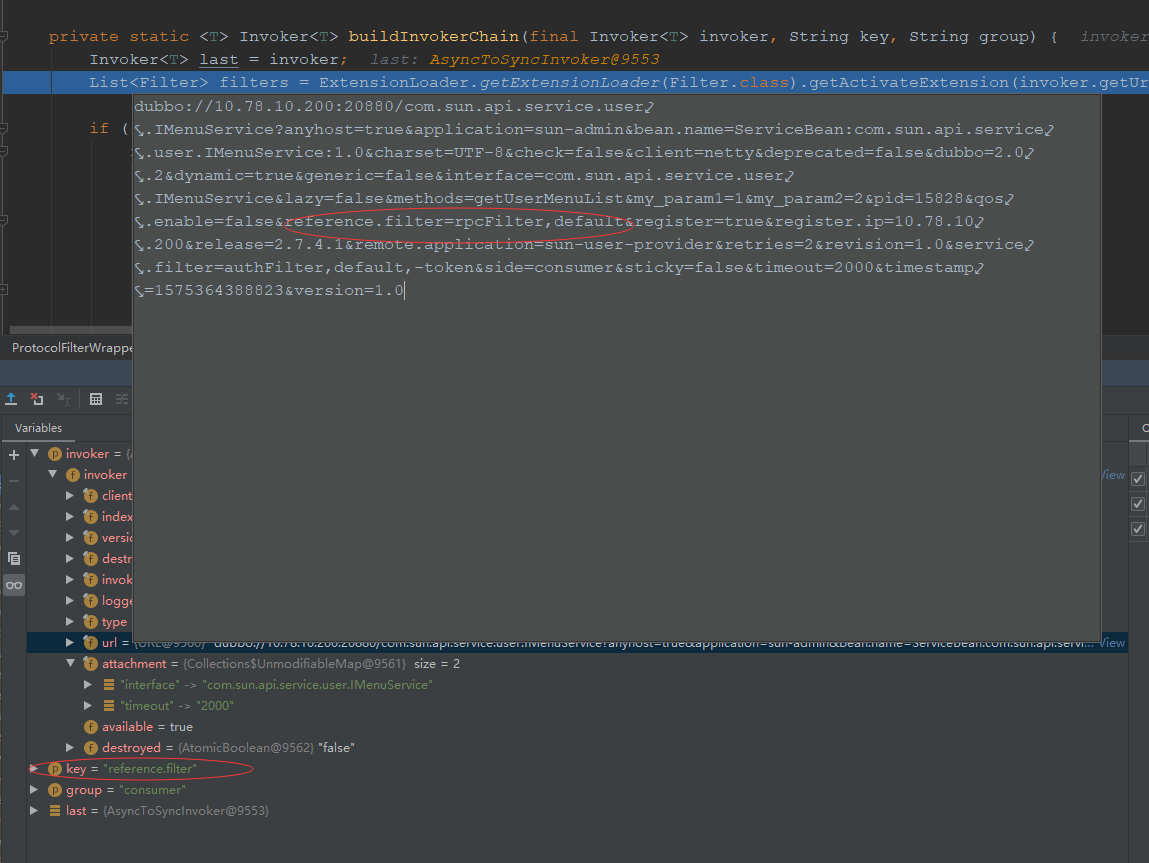This screenshot has width=1149, height=863.
Task: Click the ProtocolFilterWrapp tab at bottom left
Action: [x=66, y=347]
